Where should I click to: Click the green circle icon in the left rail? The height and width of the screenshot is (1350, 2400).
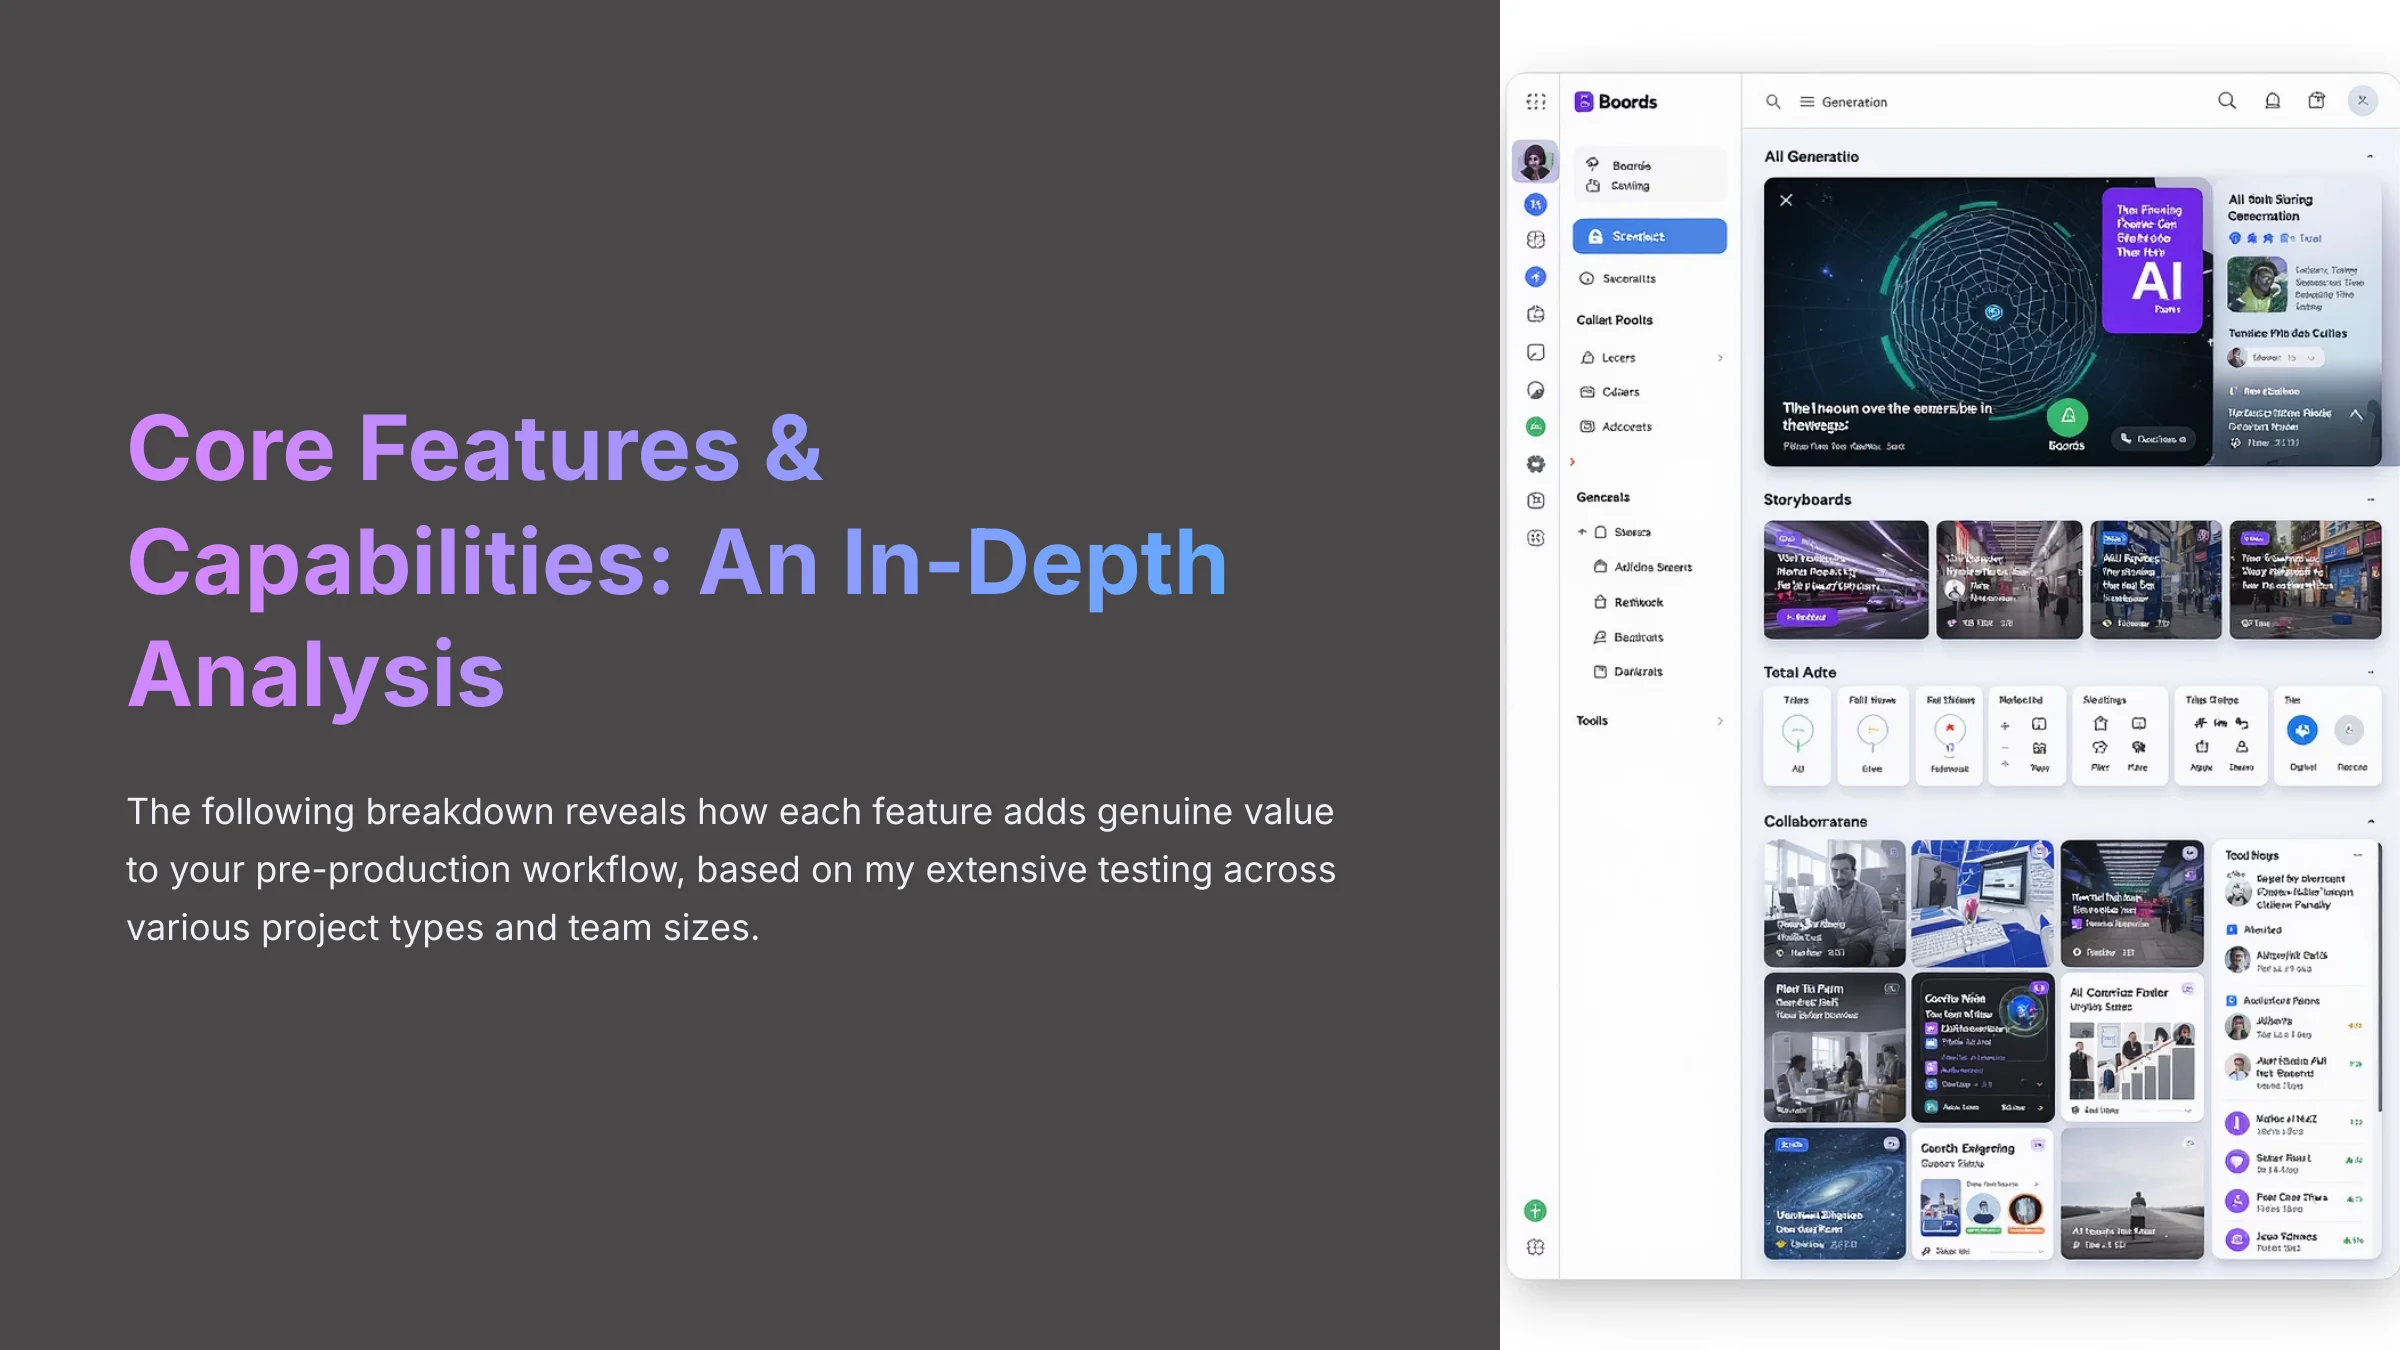coord(1536,427)
